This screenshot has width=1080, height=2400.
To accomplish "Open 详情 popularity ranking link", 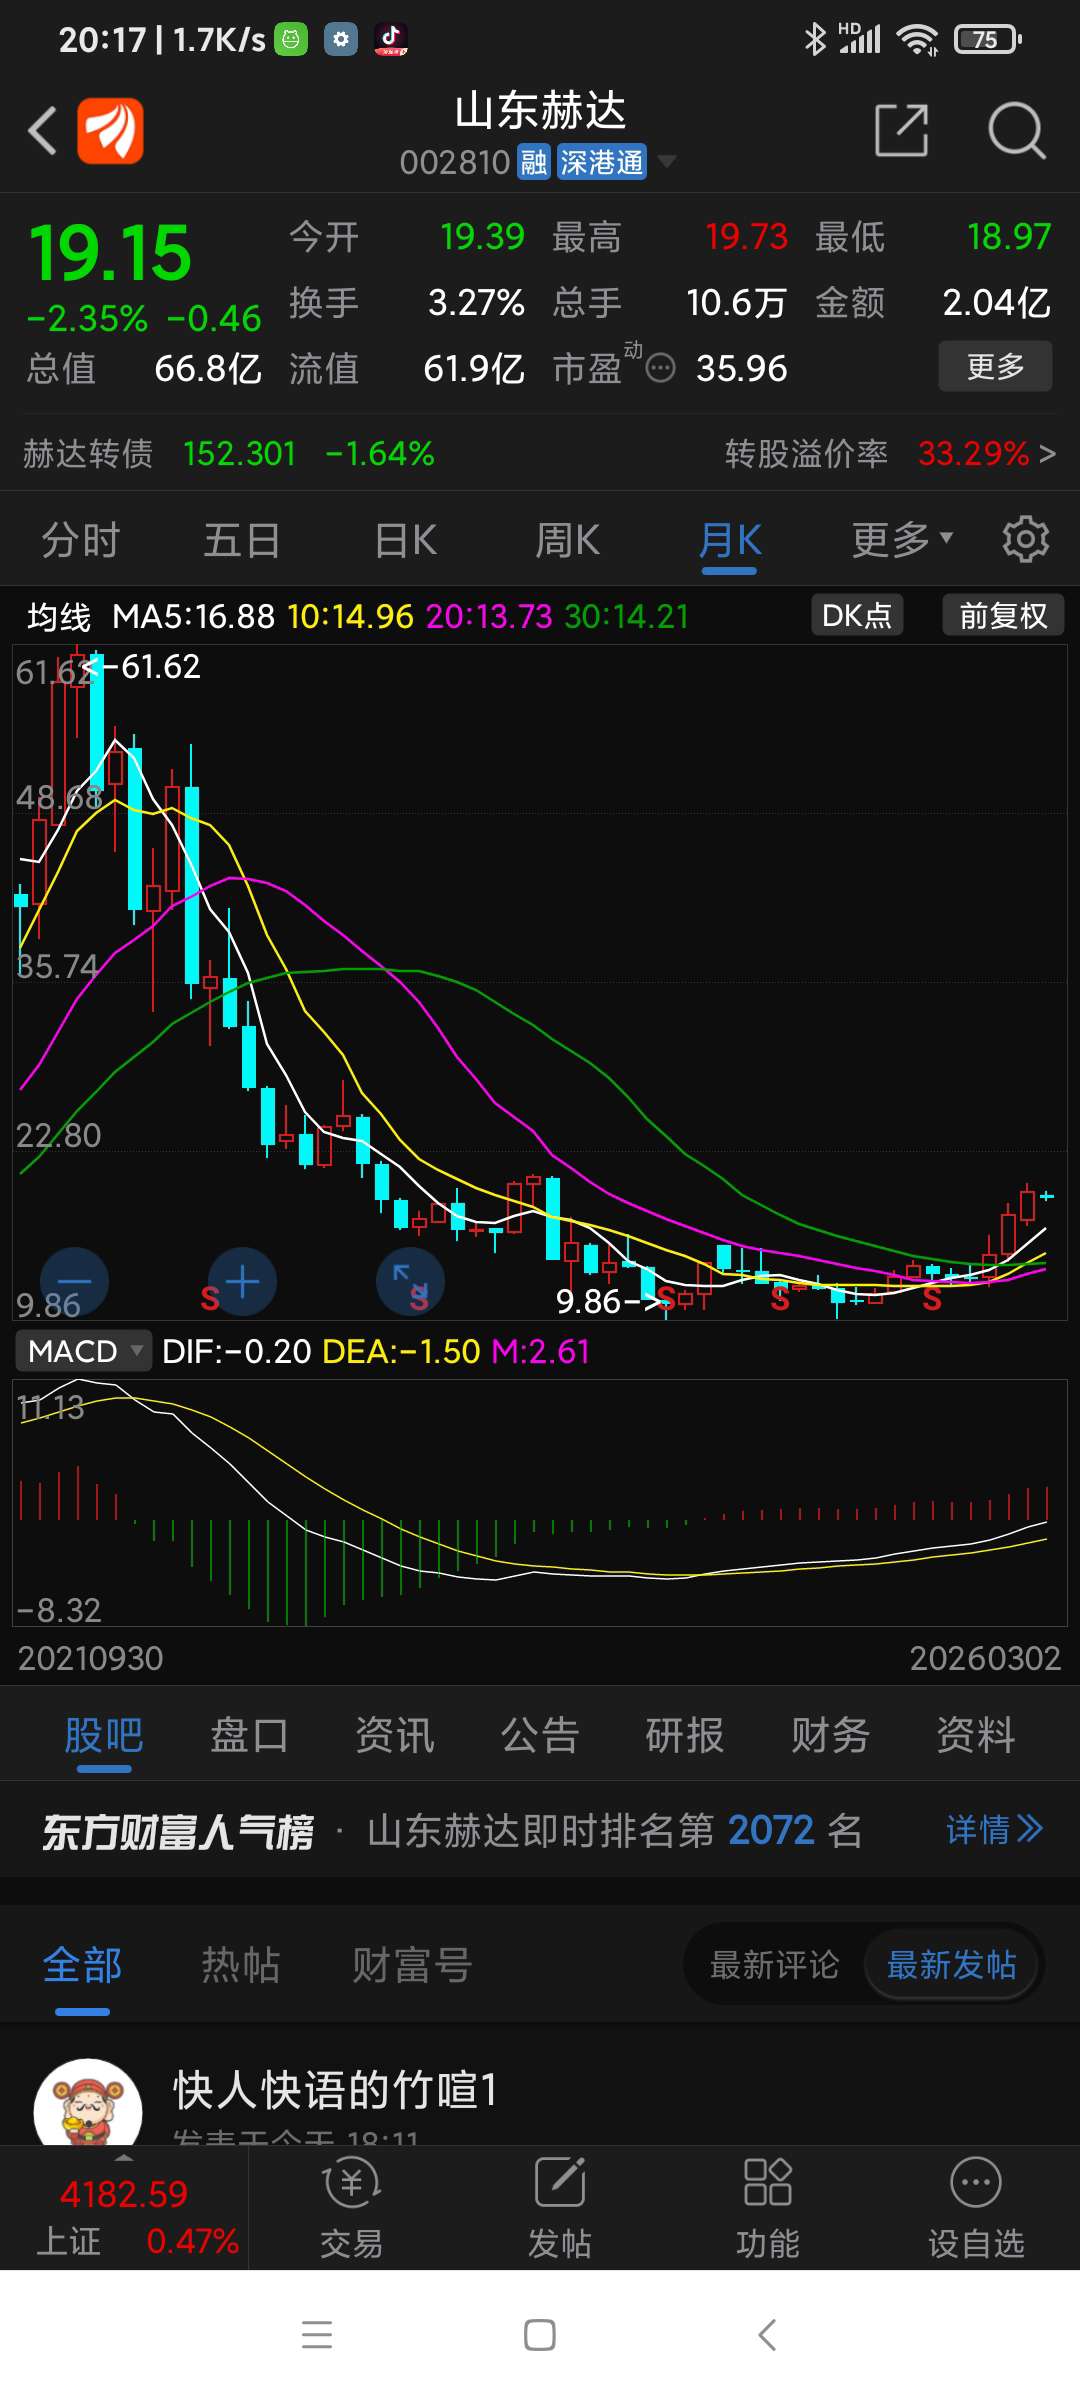I will click(995, 1830).
